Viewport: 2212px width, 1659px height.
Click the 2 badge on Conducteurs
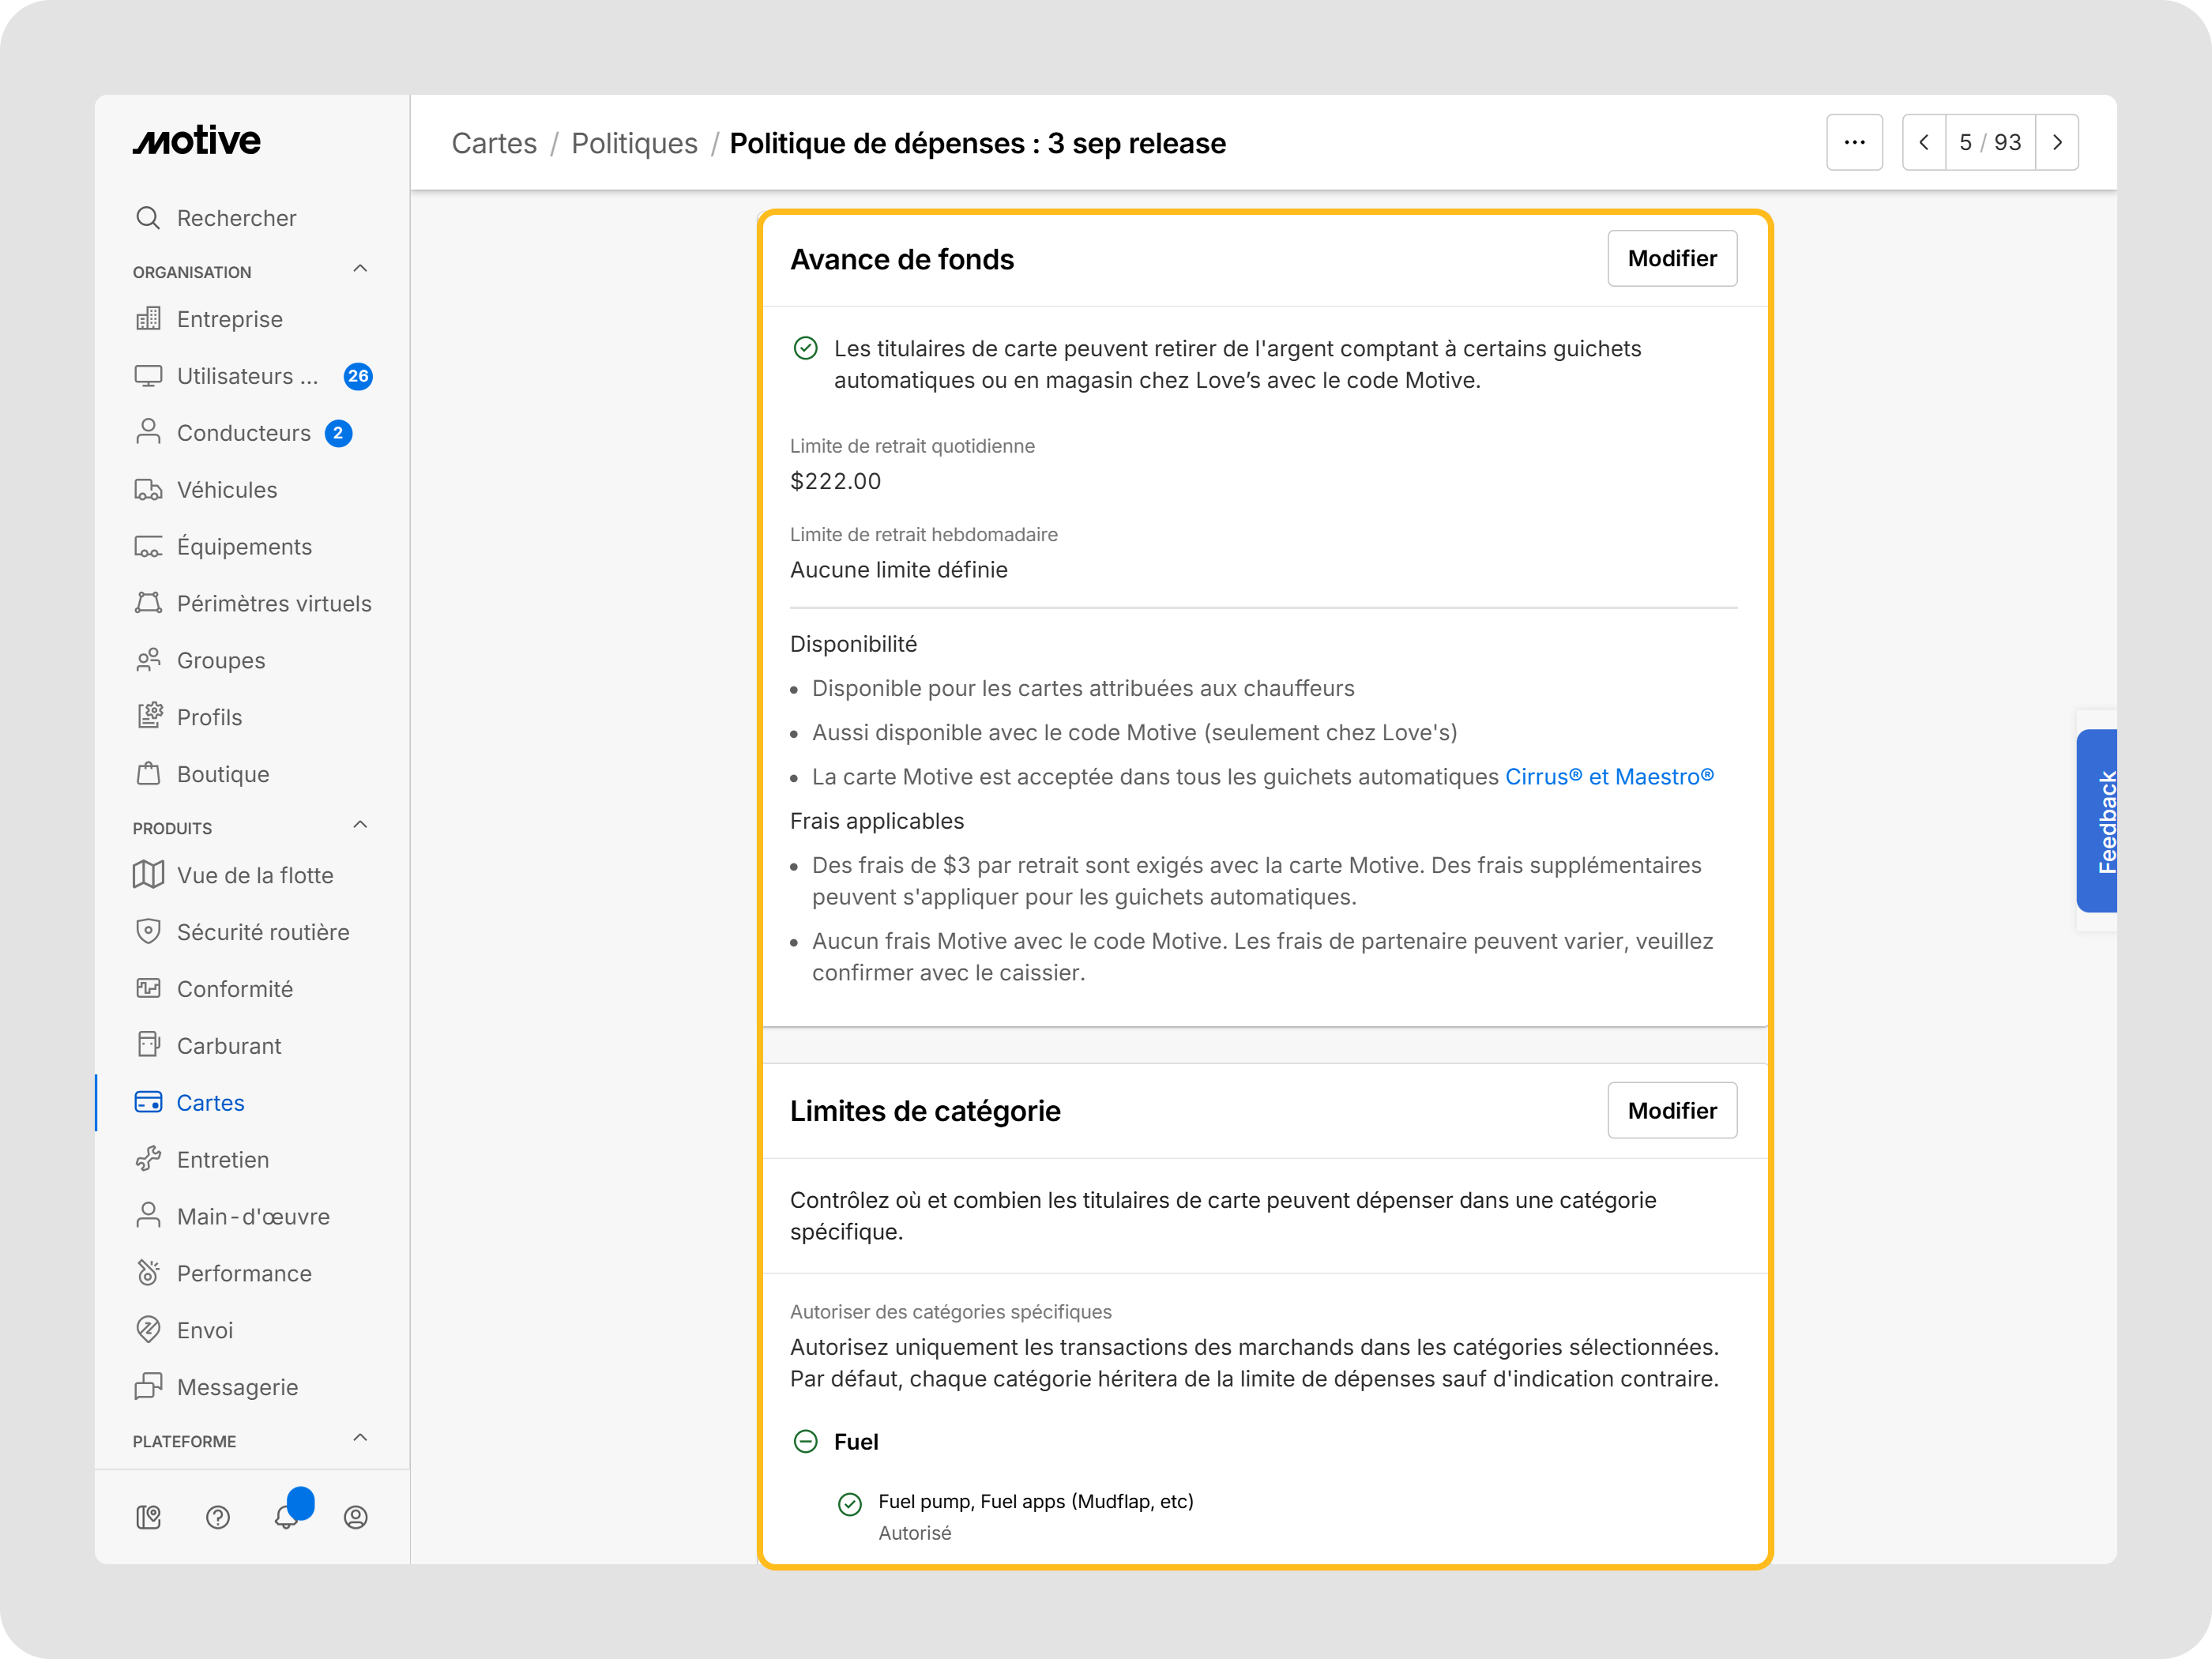click(x=338, y=434)
